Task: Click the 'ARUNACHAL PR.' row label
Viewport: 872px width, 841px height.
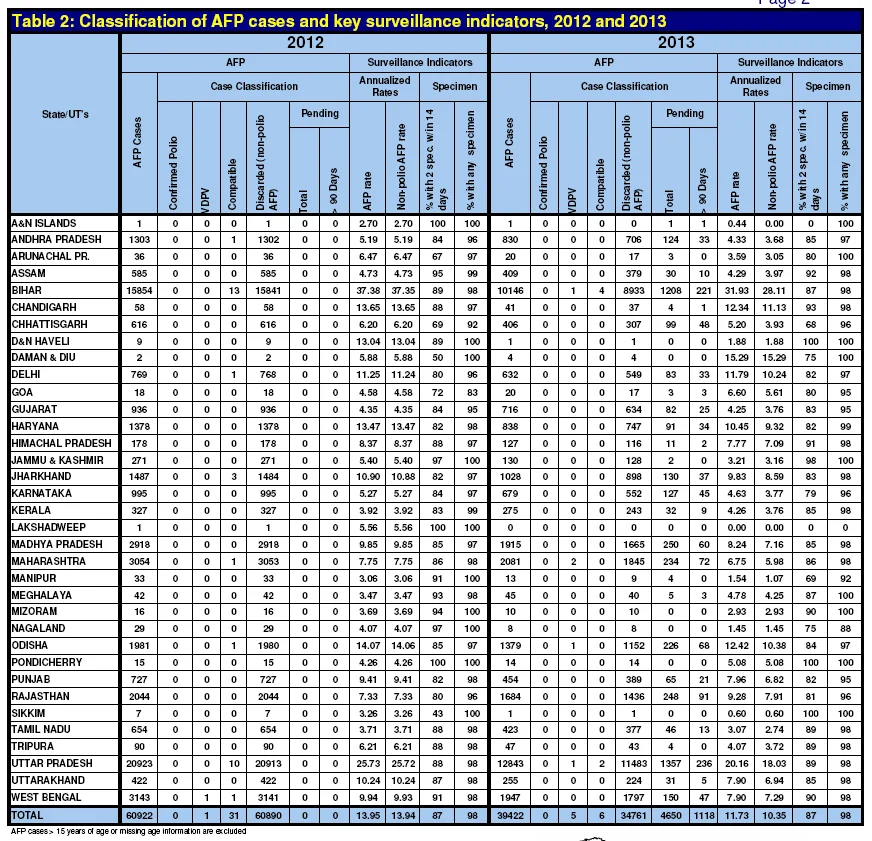Action: pyautogui.click(x=50, y=256)
